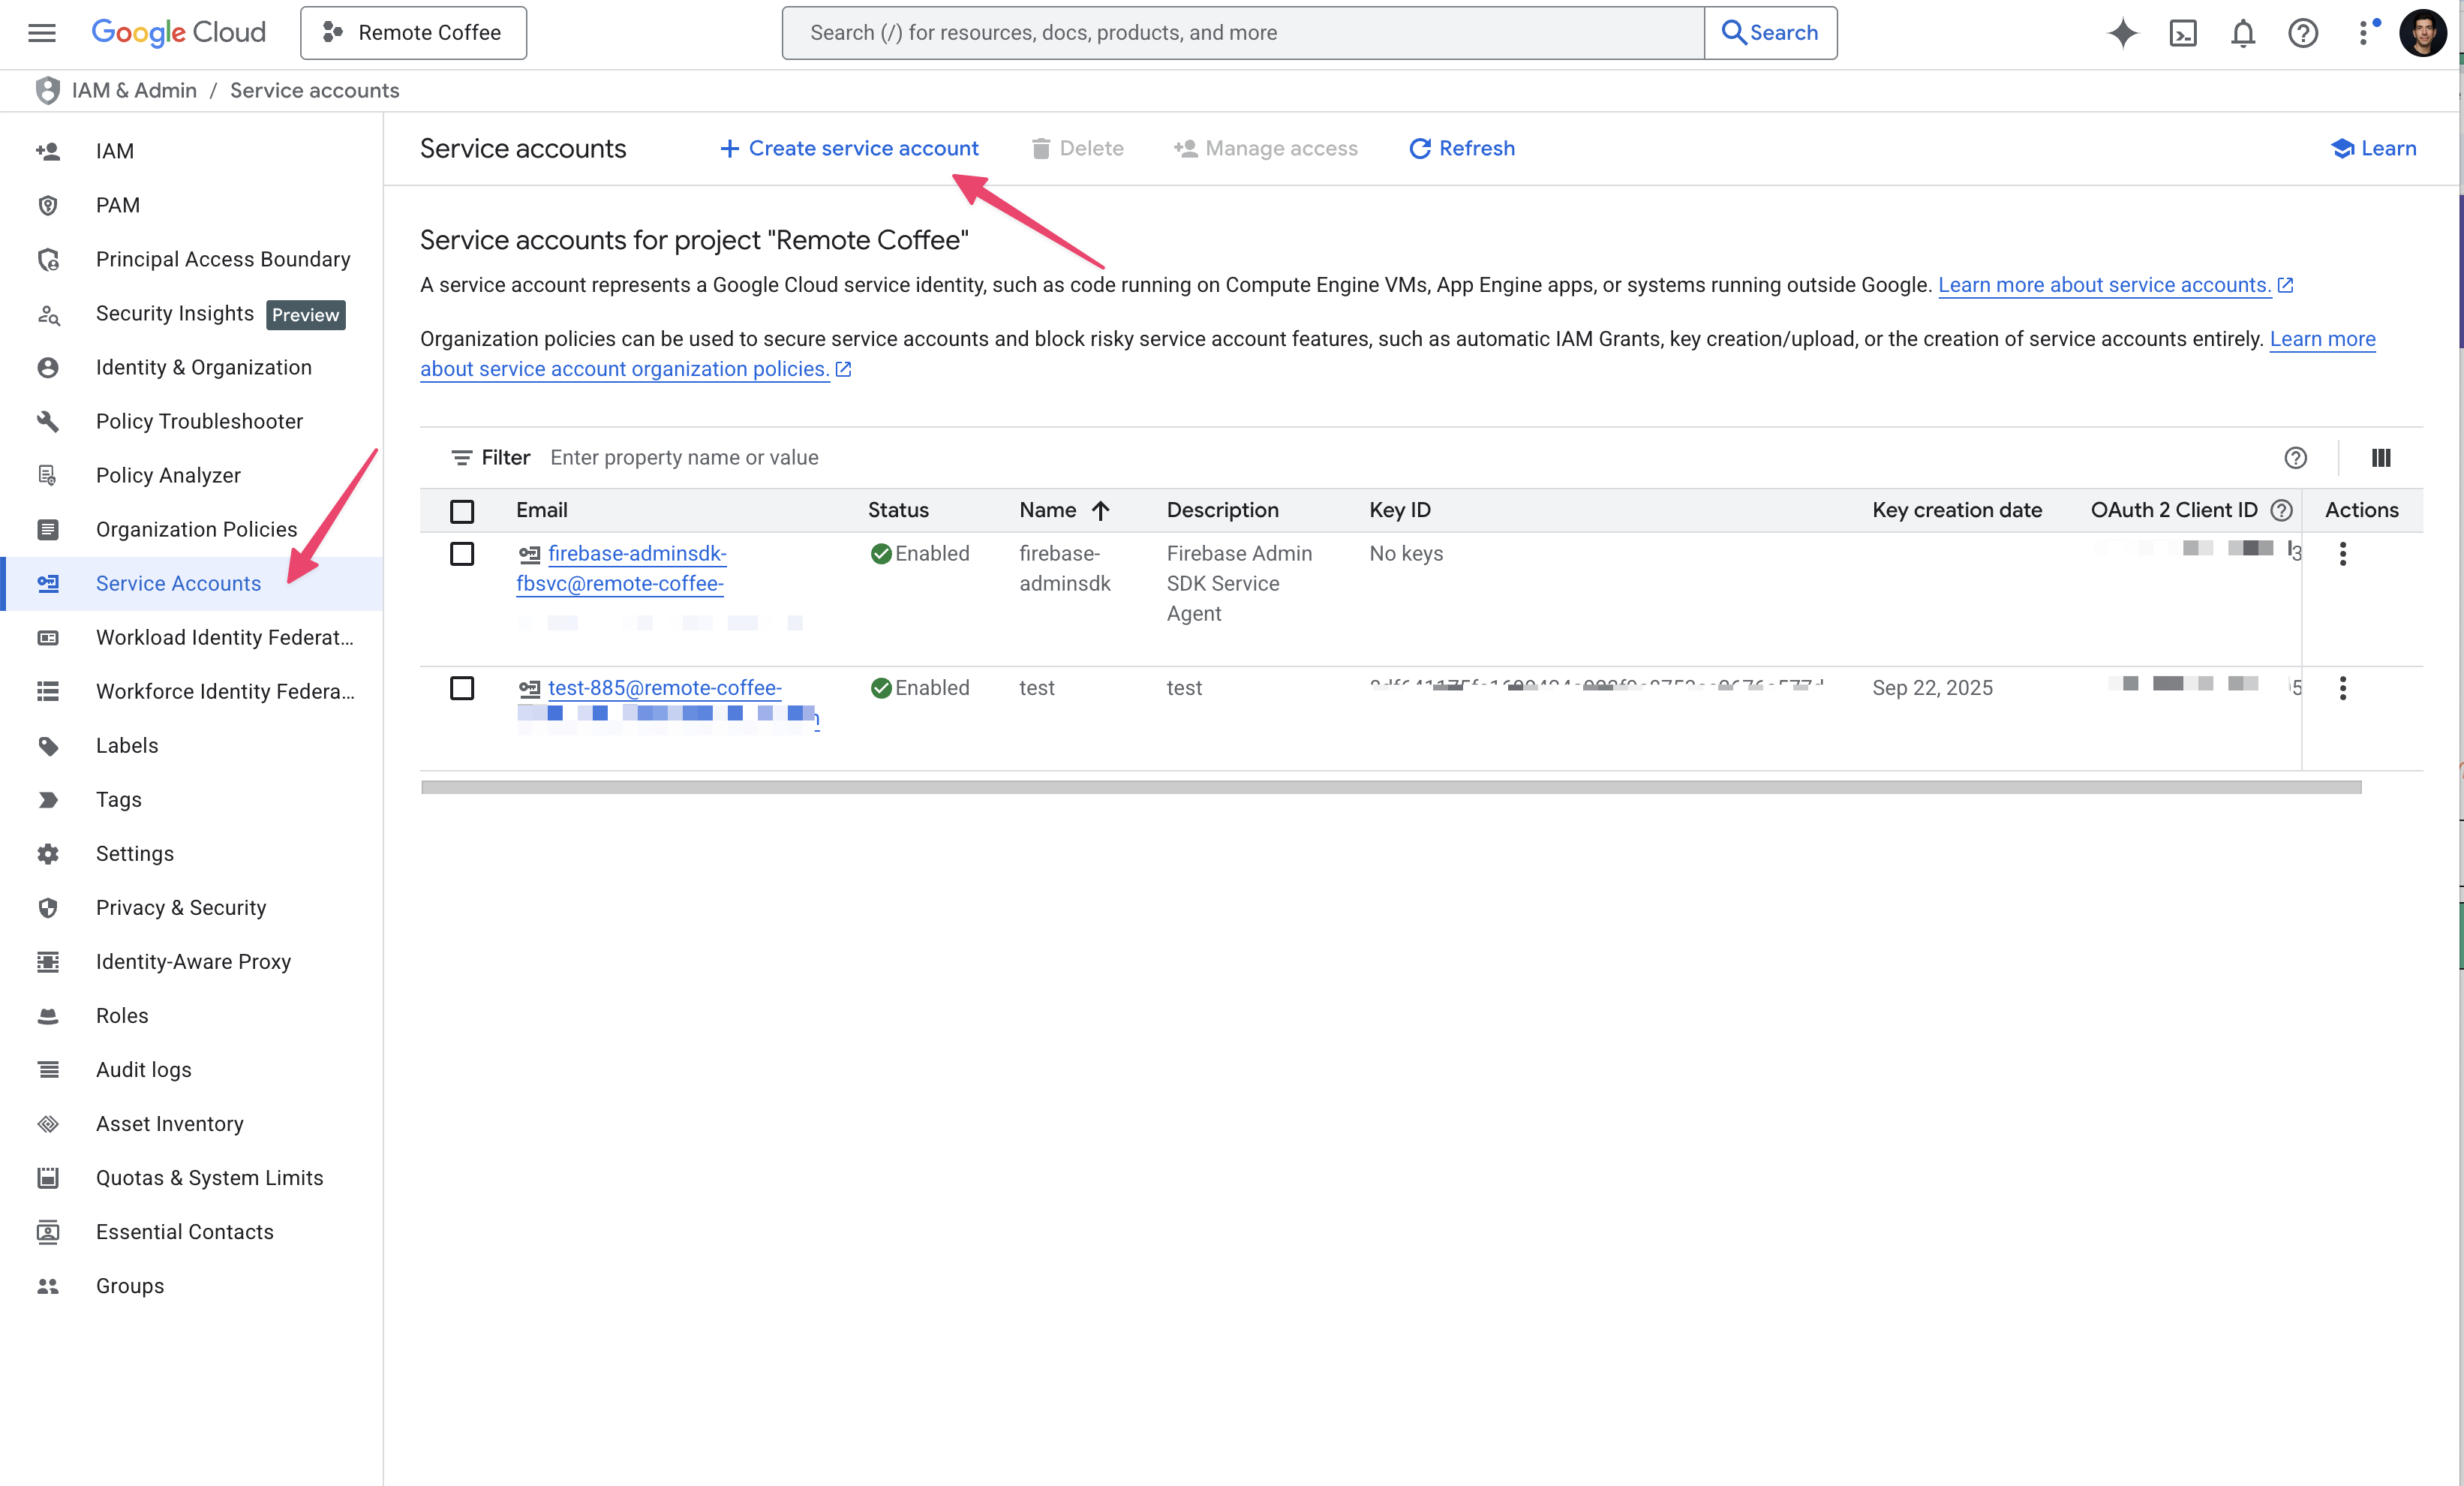2464x1486 pixels.
Task: Select the test-885 account checkbox
Action: [462, 688]
